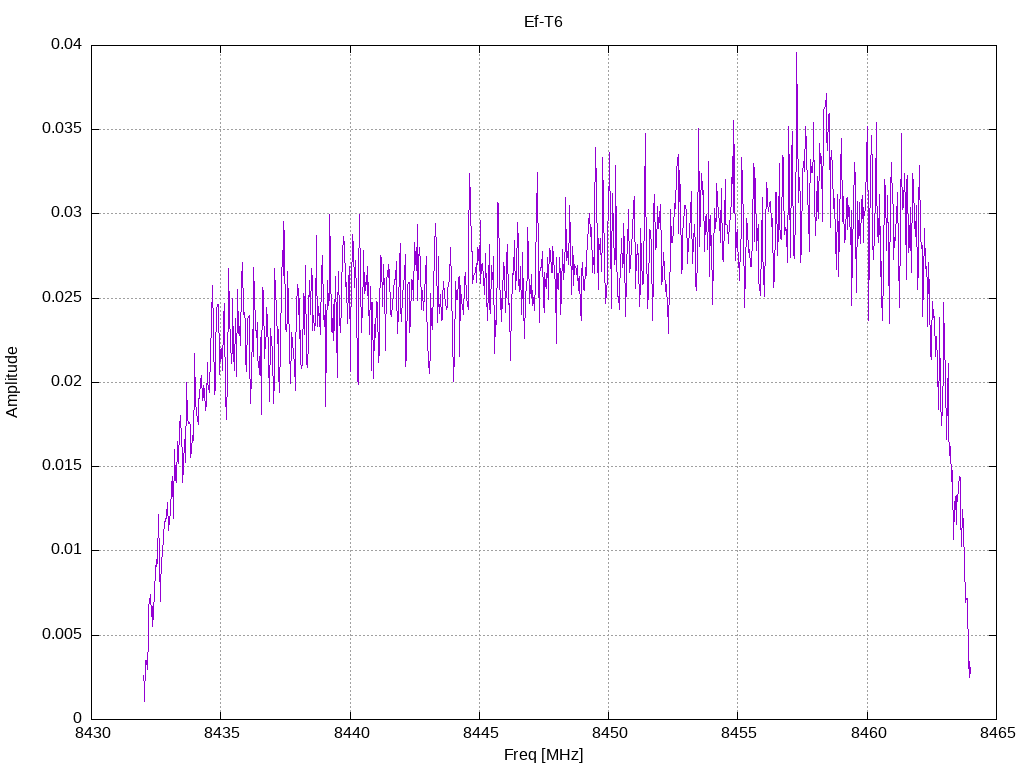Click the x-axis tick label 8465
Viewport: 1024px width, 768px height.
pos(997,733)
